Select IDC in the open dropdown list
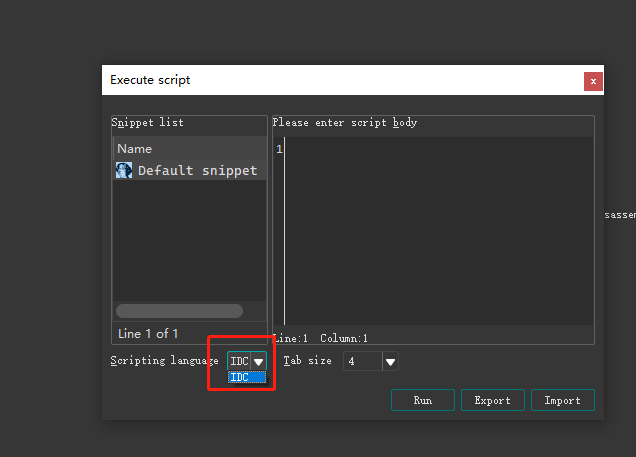This screenshot has height=457, width=636. point(246,377)
